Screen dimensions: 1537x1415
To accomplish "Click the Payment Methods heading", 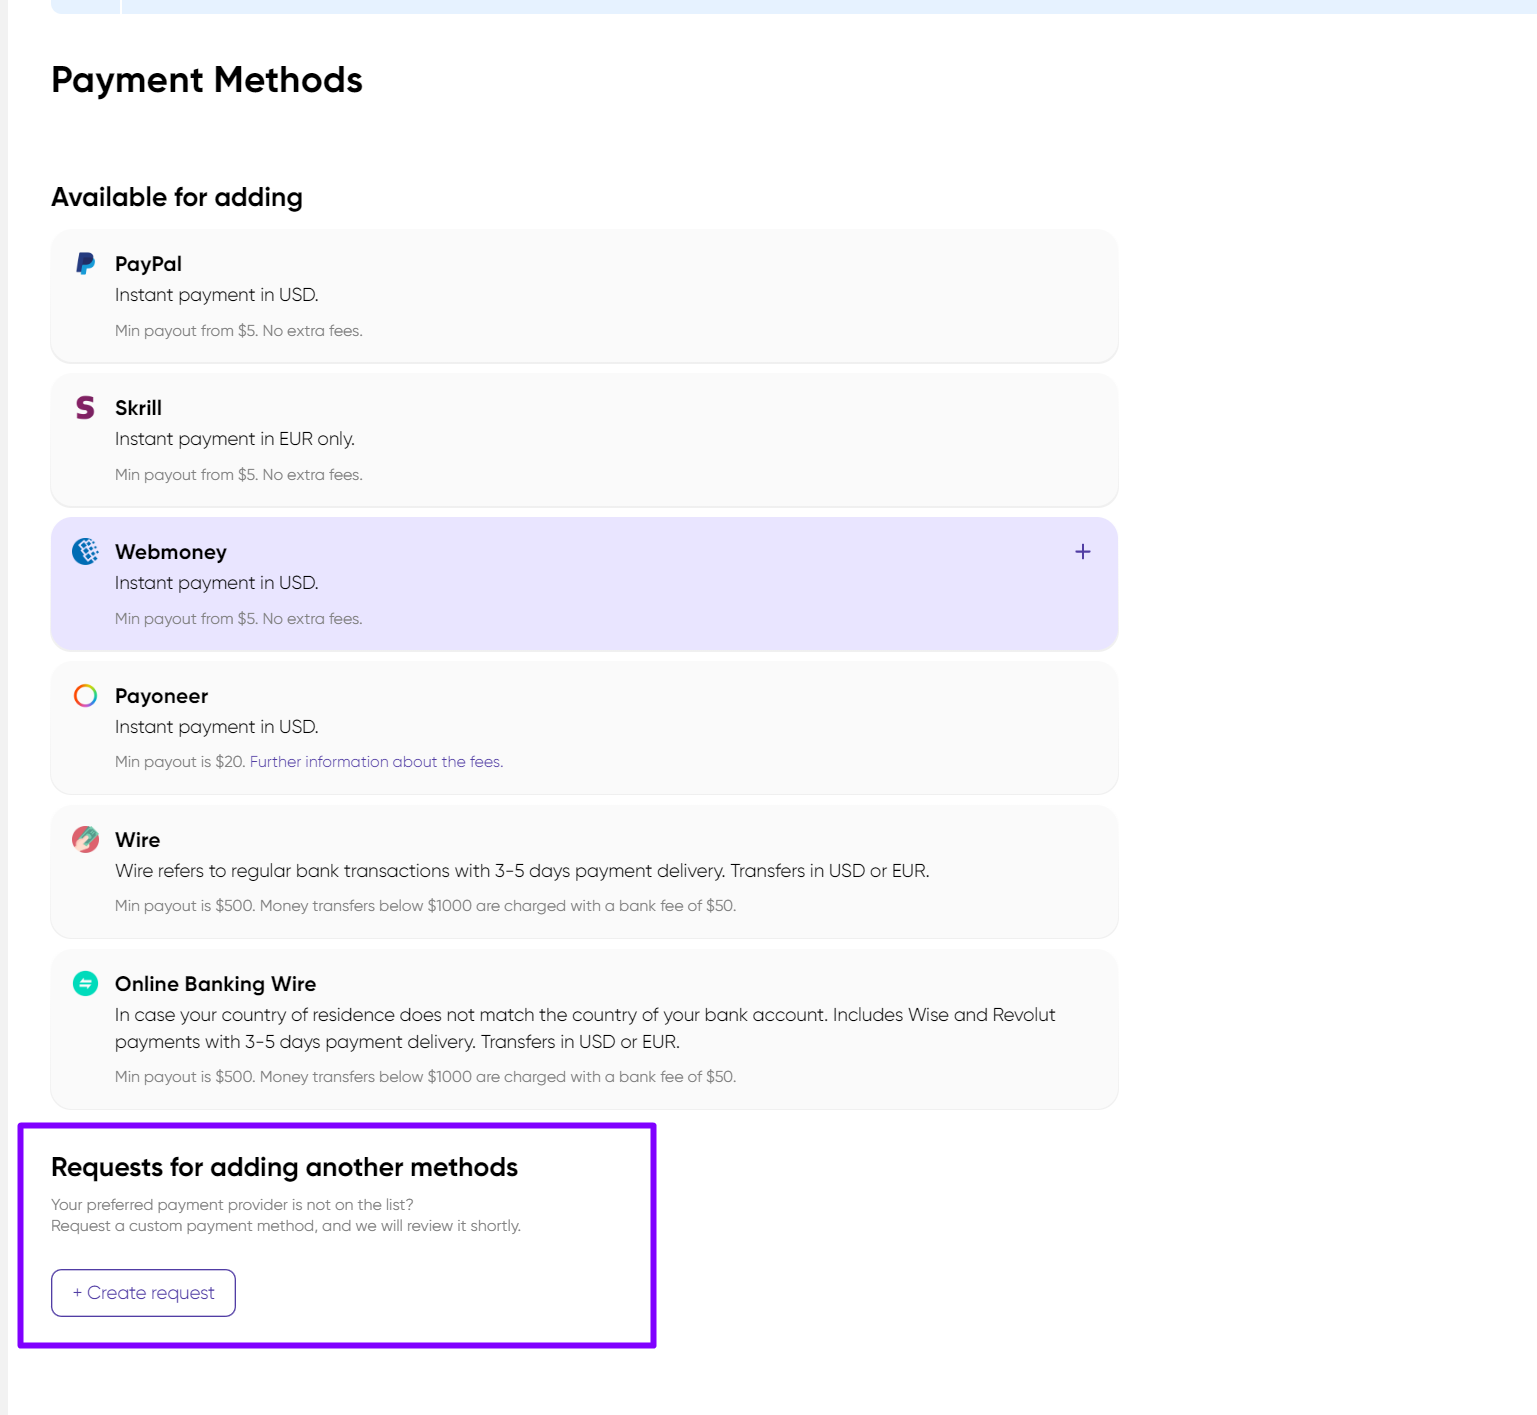I will (207, 80).
